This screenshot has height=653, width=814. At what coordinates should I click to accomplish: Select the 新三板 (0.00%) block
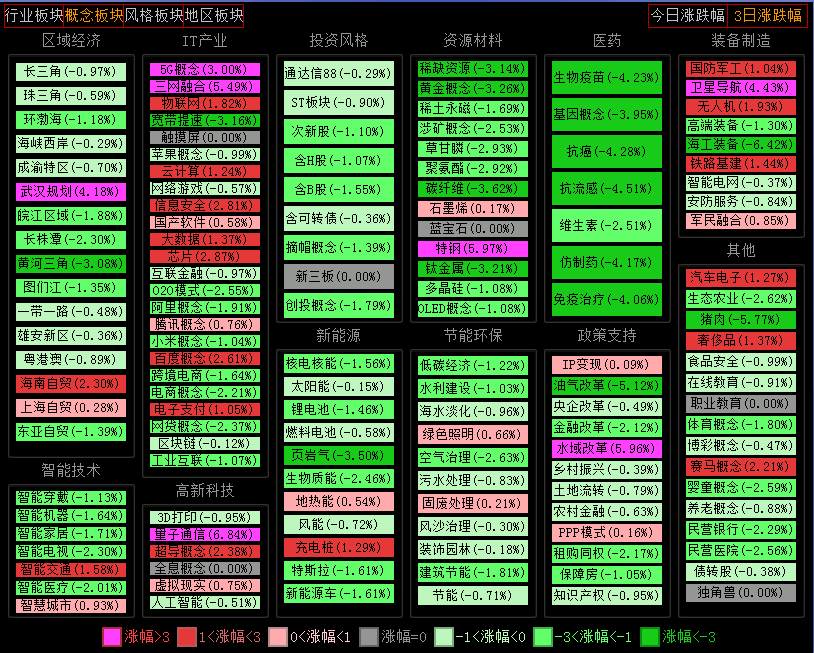339,277
